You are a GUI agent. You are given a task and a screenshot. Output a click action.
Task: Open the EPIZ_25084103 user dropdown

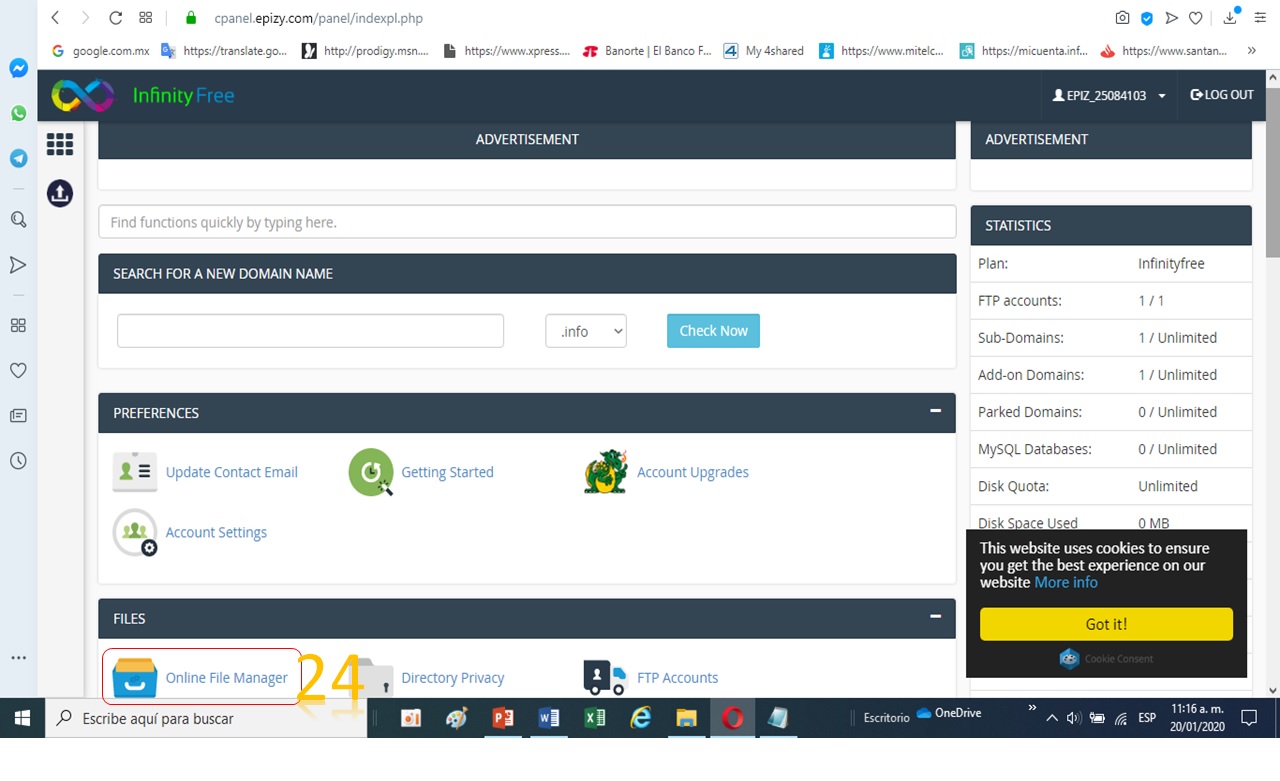point(1109,96)
